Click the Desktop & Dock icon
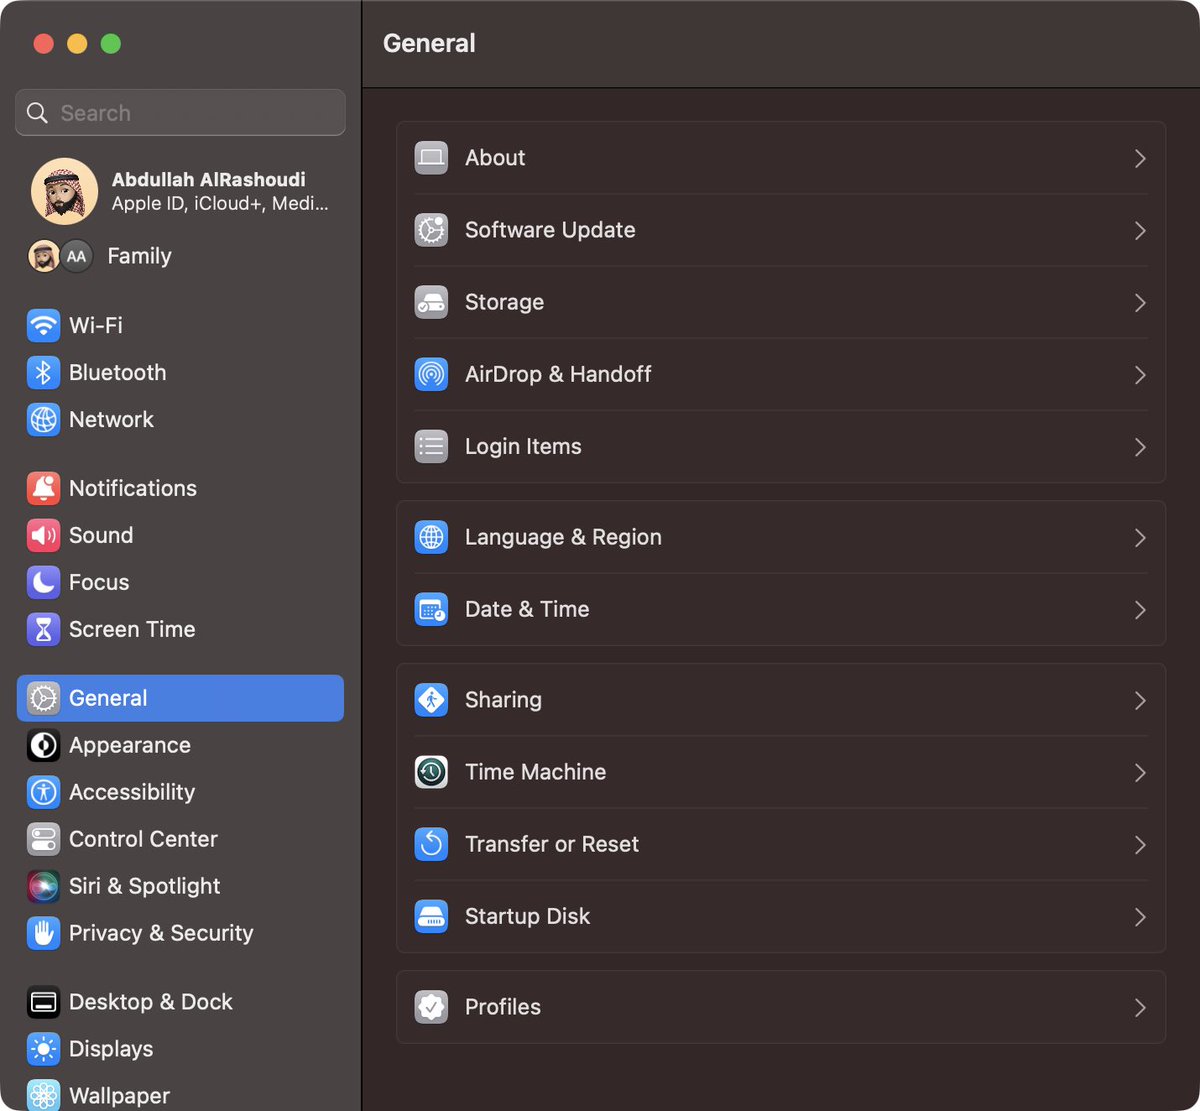The height and width of the screenshot is (1111, 1200). click(x=43, y=1002)
